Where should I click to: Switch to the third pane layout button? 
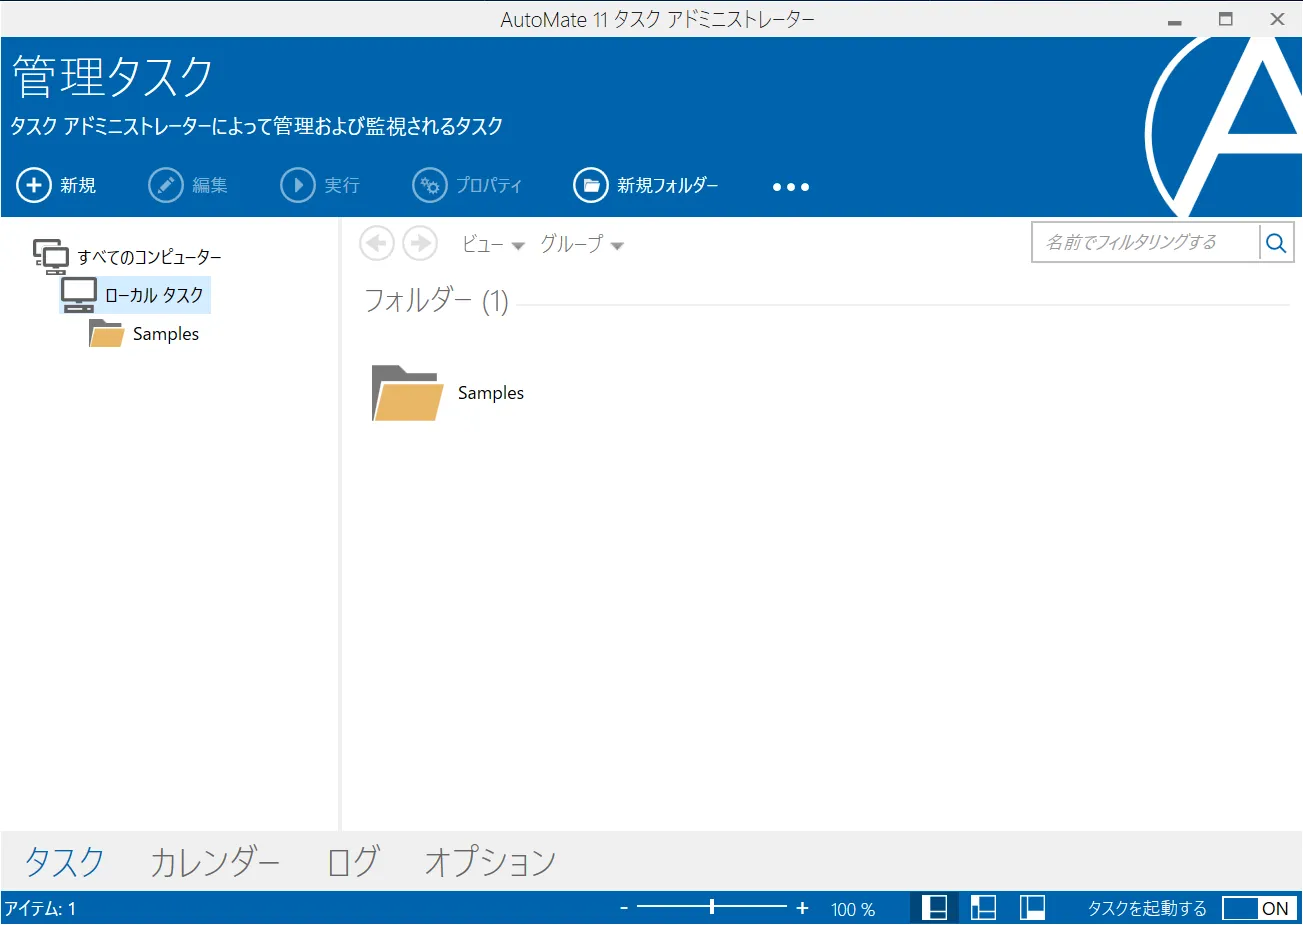click(x=1032, y=908)
